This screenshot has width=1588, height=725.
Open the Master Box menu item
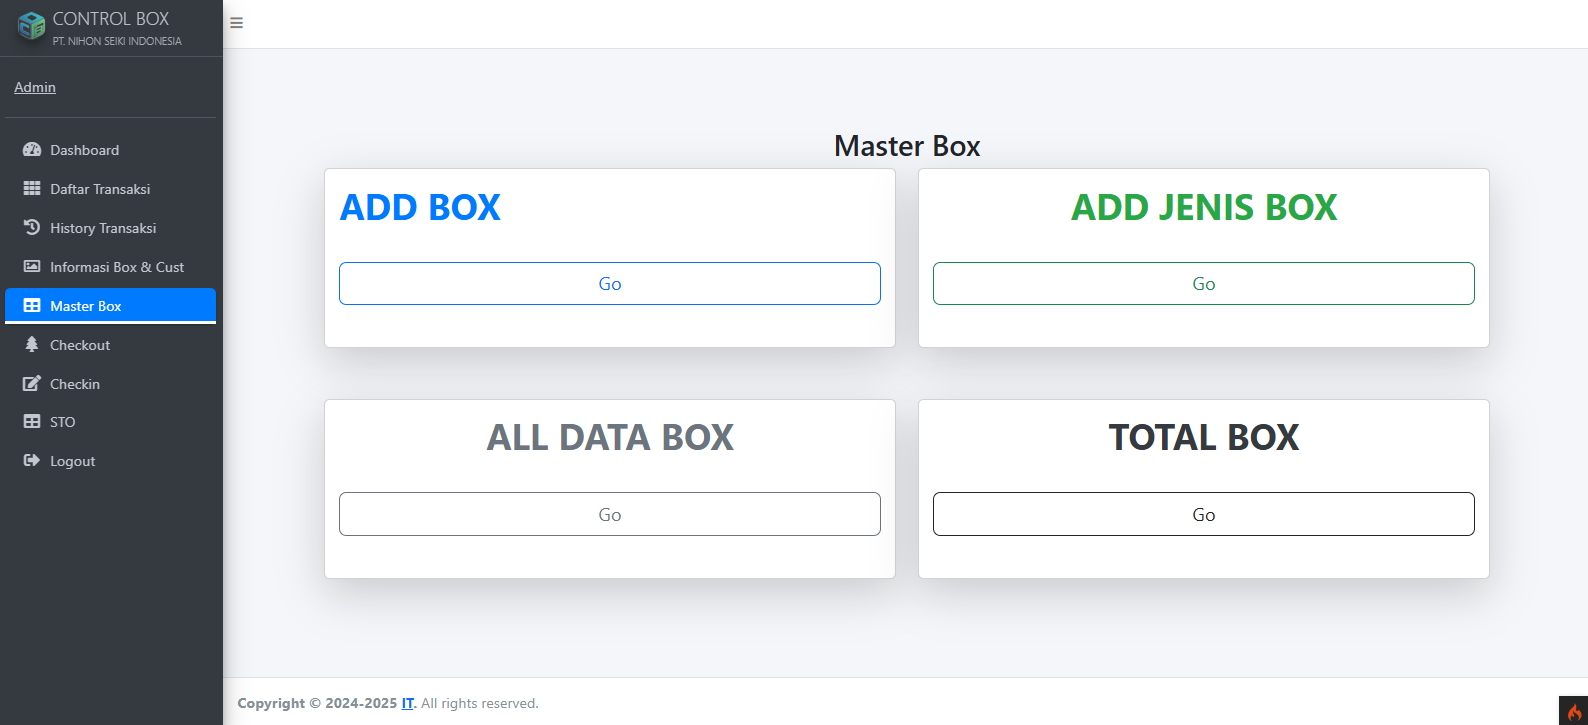tap(86, 306)
